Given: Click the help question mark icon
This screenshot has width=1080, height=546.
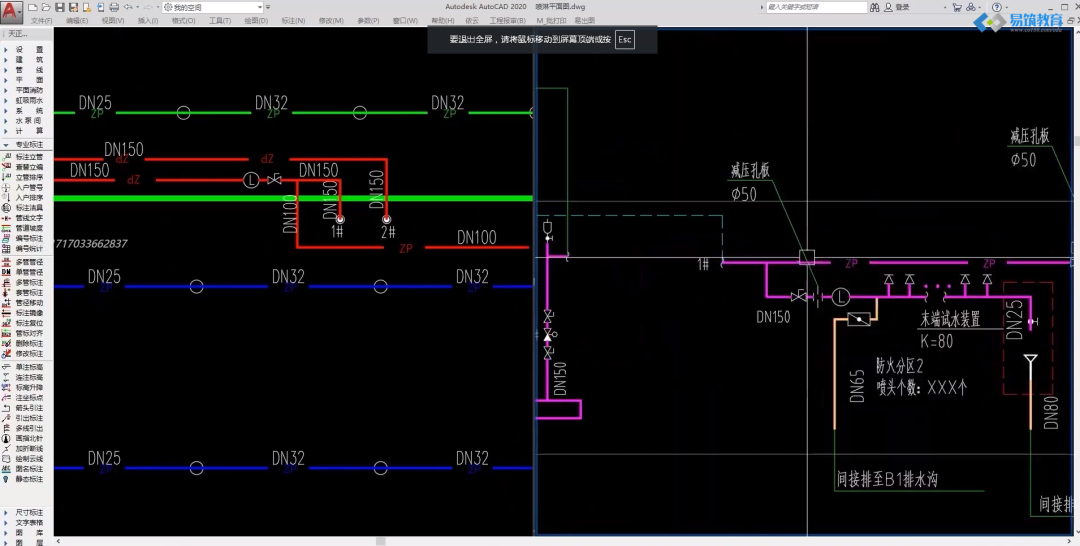Looking at the screenshot, I should 997,7.
